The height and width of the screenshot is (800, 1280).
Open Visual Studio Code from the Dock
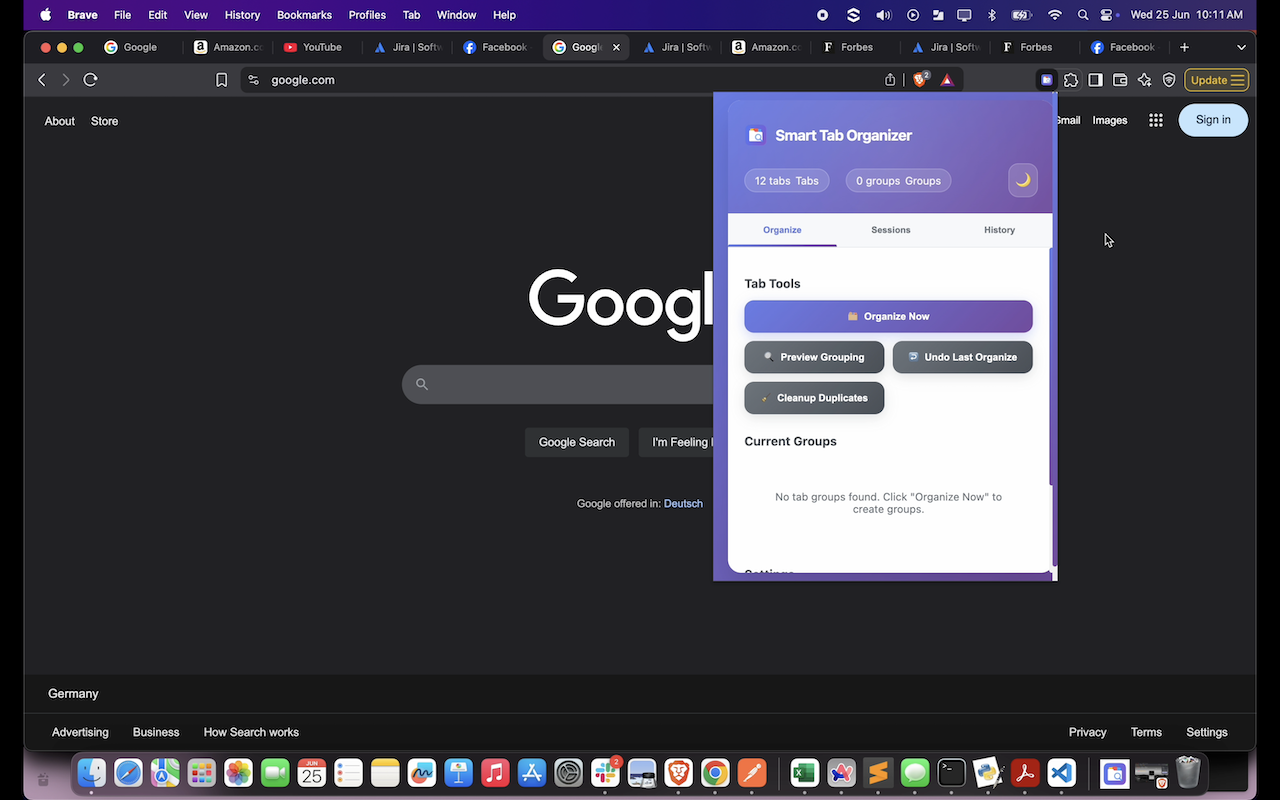pyautogui.click(x=1062, y=773)
